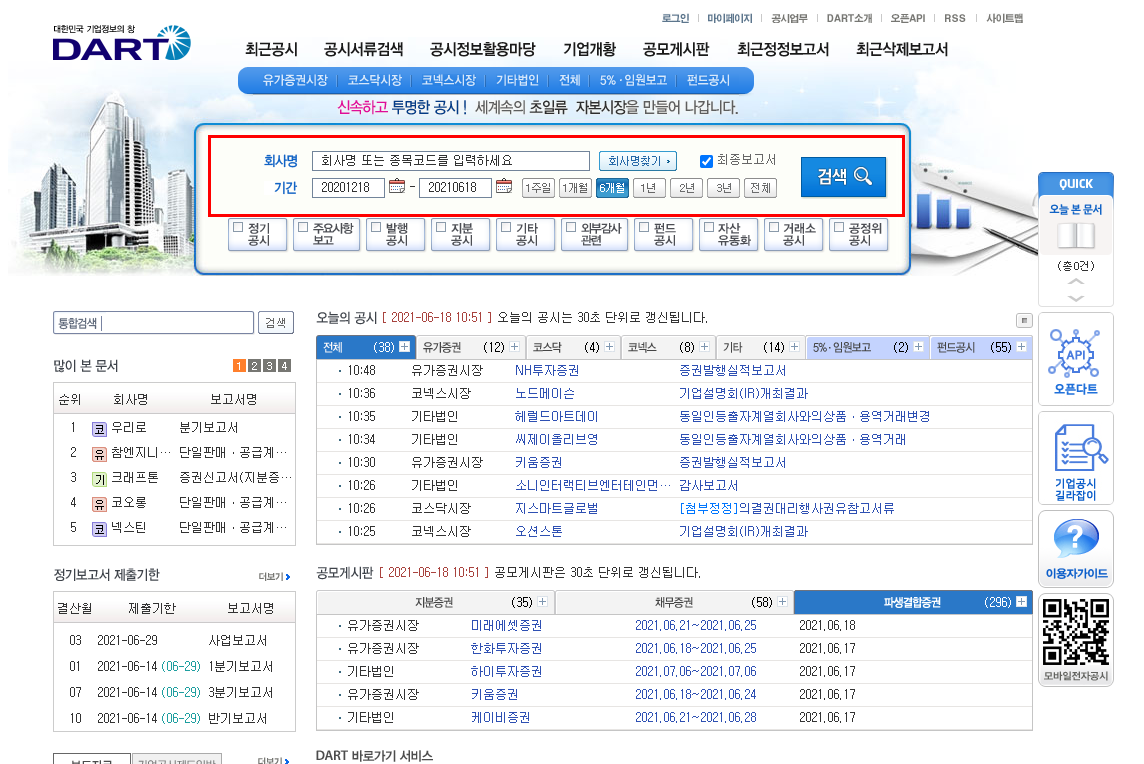Expand the 채무증권 plus icon
The height and width of the screenshot is (764, 1144).
[x=782, y=602]
